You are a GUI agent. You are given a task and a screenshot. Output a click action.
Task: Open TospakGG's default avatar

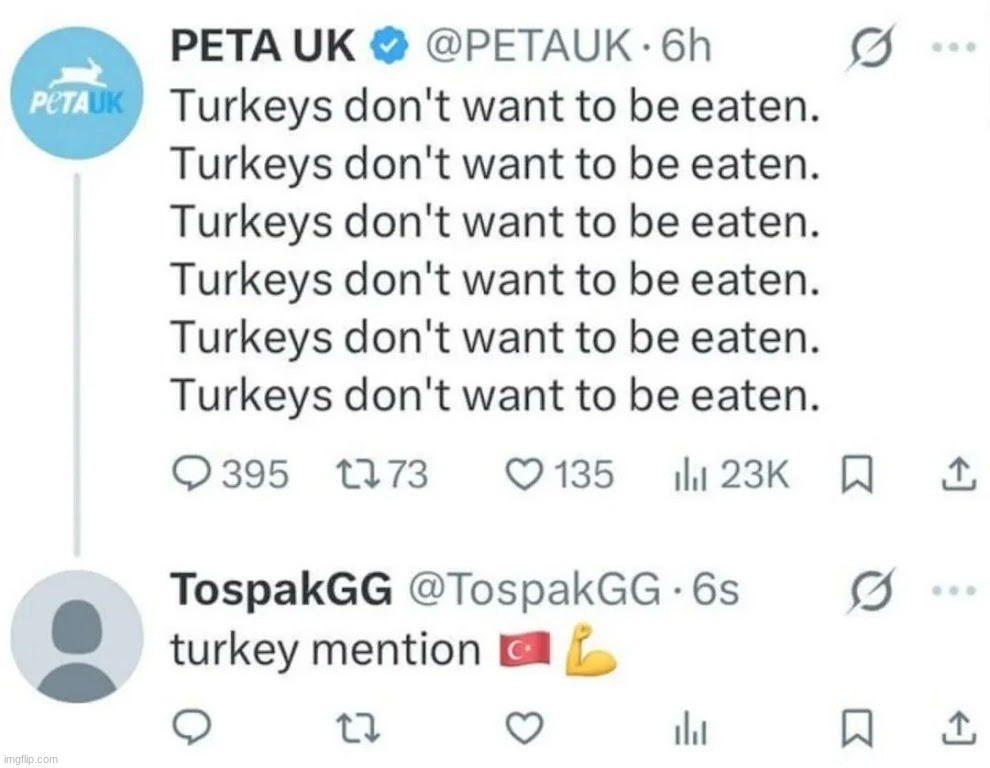coord(78,636)
